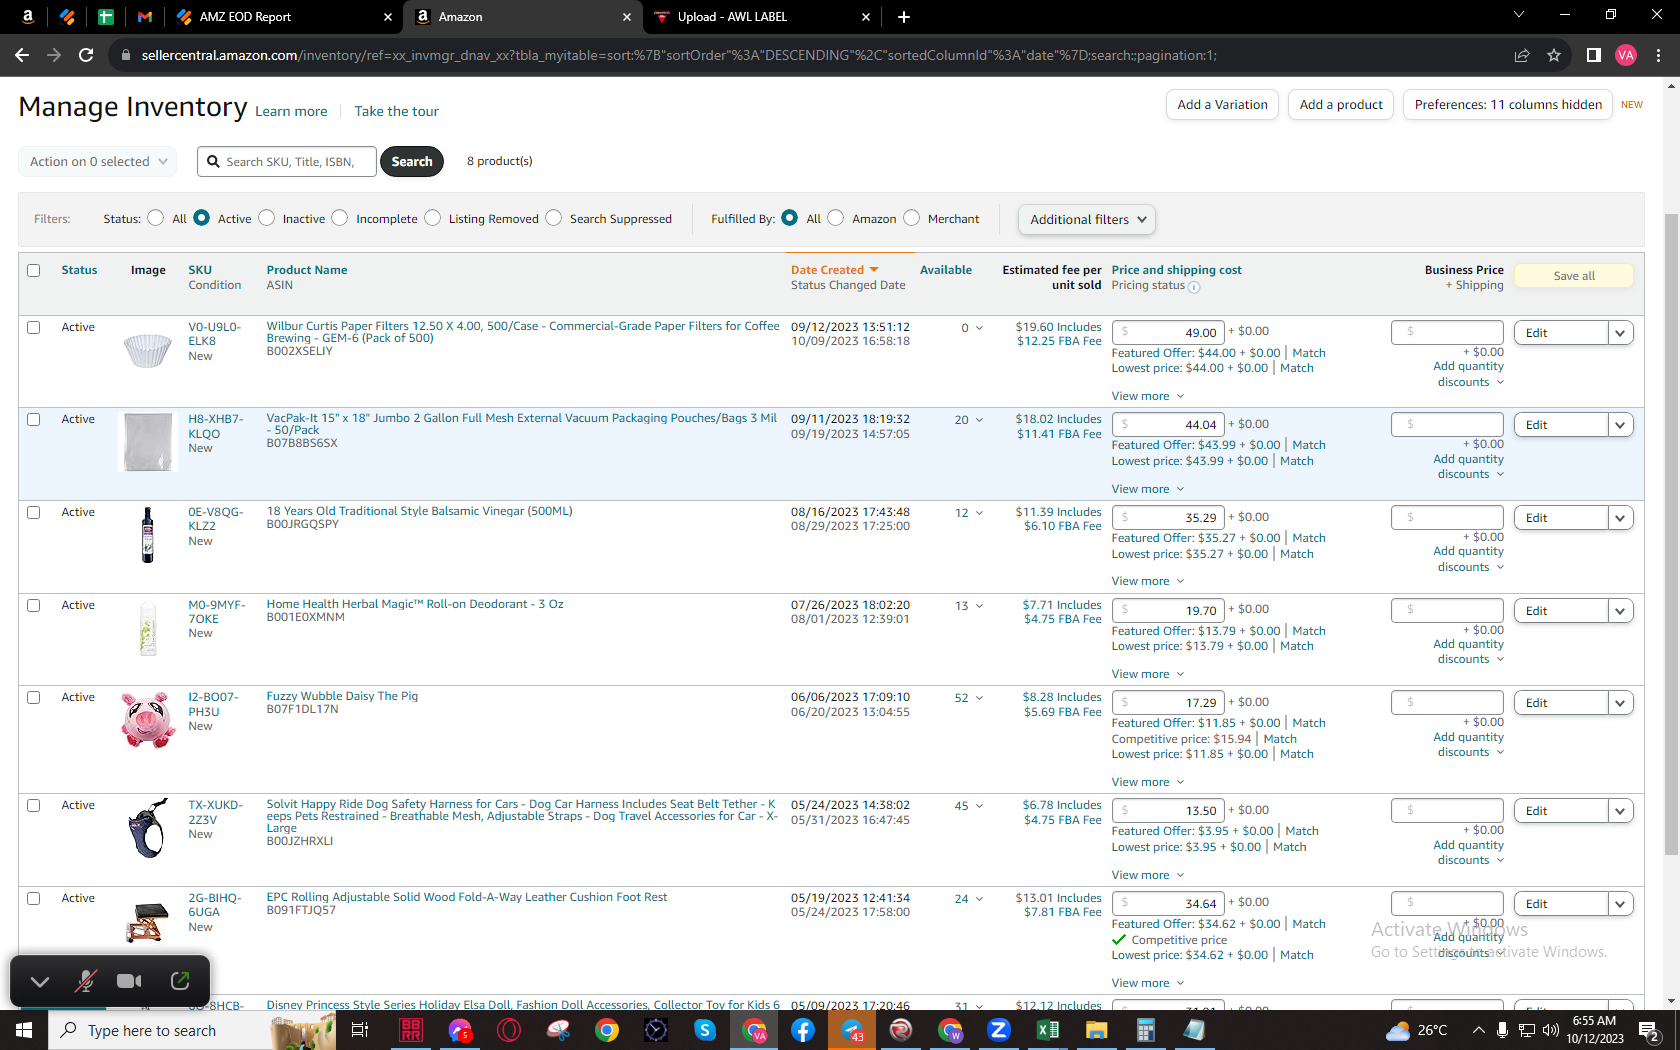The image size is (1680, 1050).
Task: Open the Chrome tab search dropdown
Action: pos(1519,15)
